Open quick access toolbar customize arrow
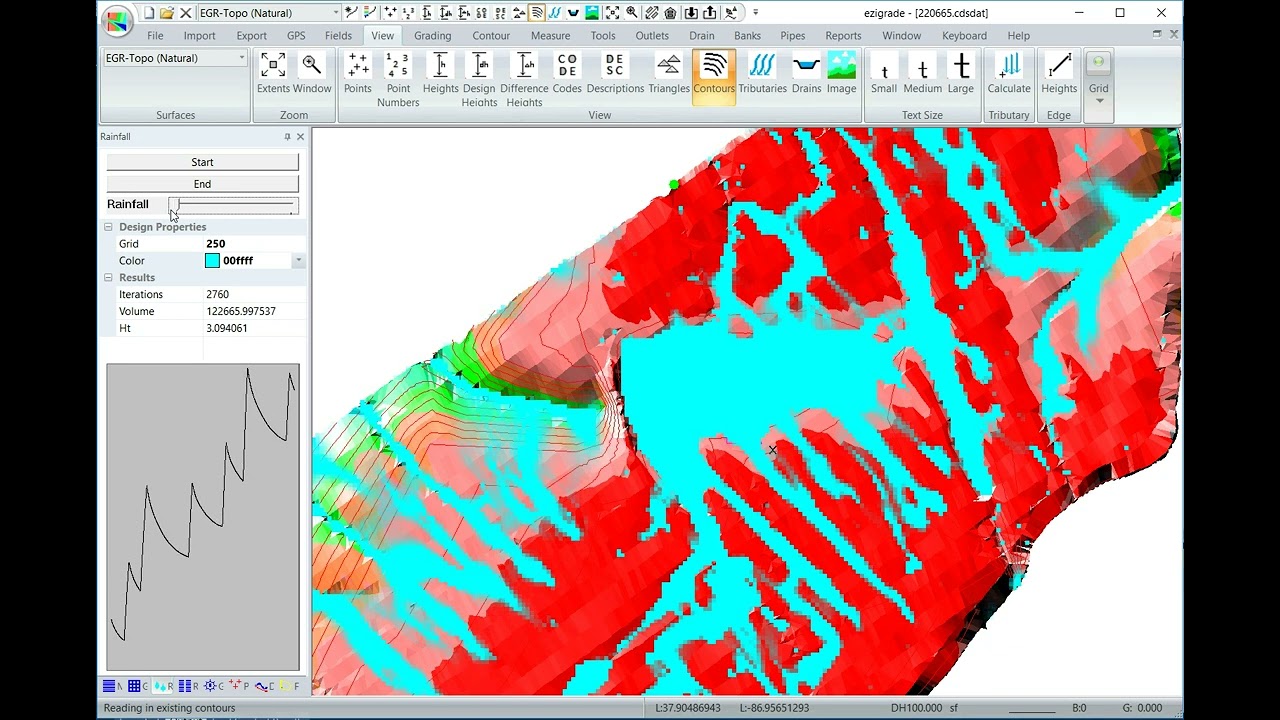Image resolution: width=1280 pixels, height=720 pixels. [x=755, y=13]
